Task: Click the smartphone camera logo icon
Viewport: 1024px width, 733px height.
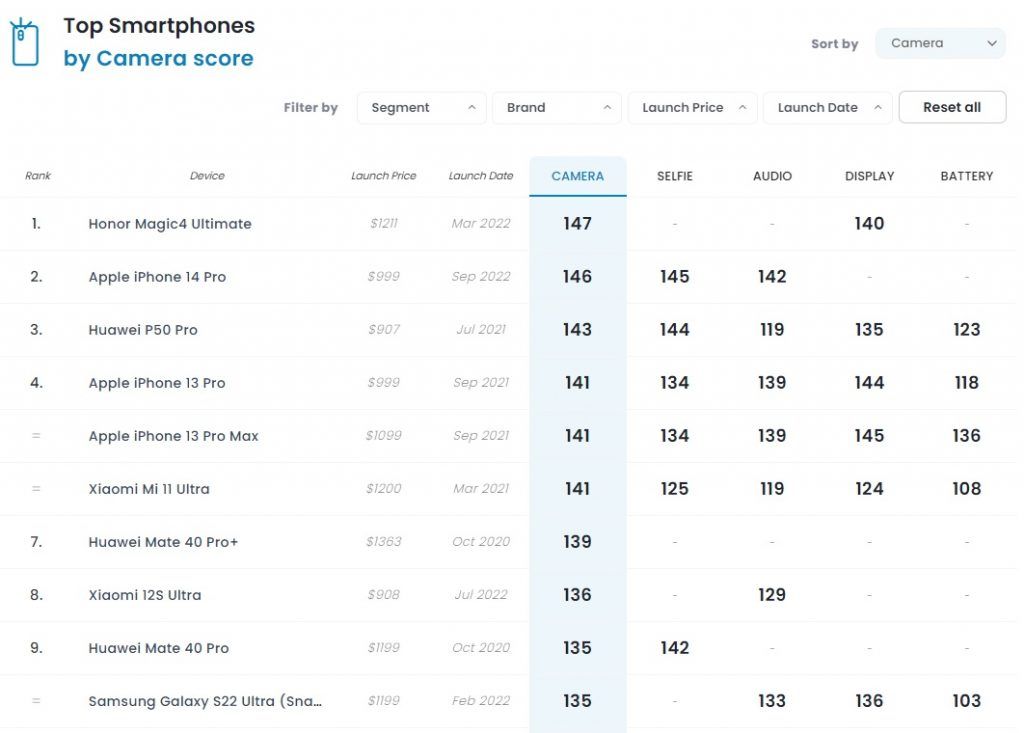Action: point(25,42)
